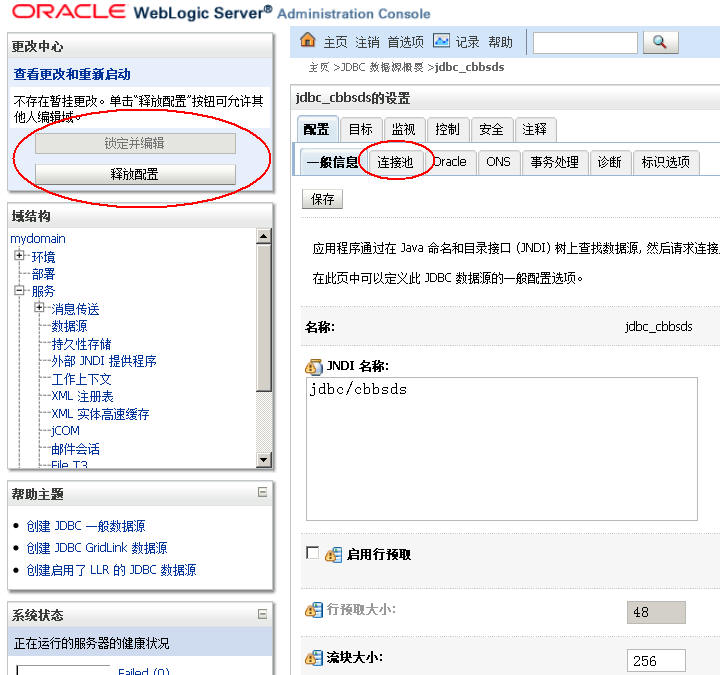Open 首选项 from the toolbar
Screen dimensions: 720x675
coord(405,43)
